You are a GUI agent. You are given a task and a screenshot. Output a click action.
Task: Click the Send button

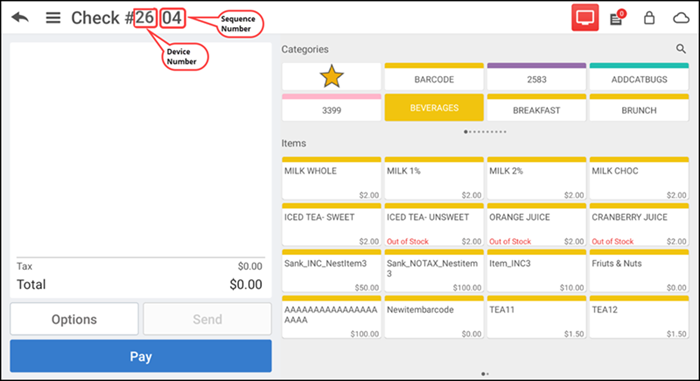pyautogui.click(x=207, y=319)
